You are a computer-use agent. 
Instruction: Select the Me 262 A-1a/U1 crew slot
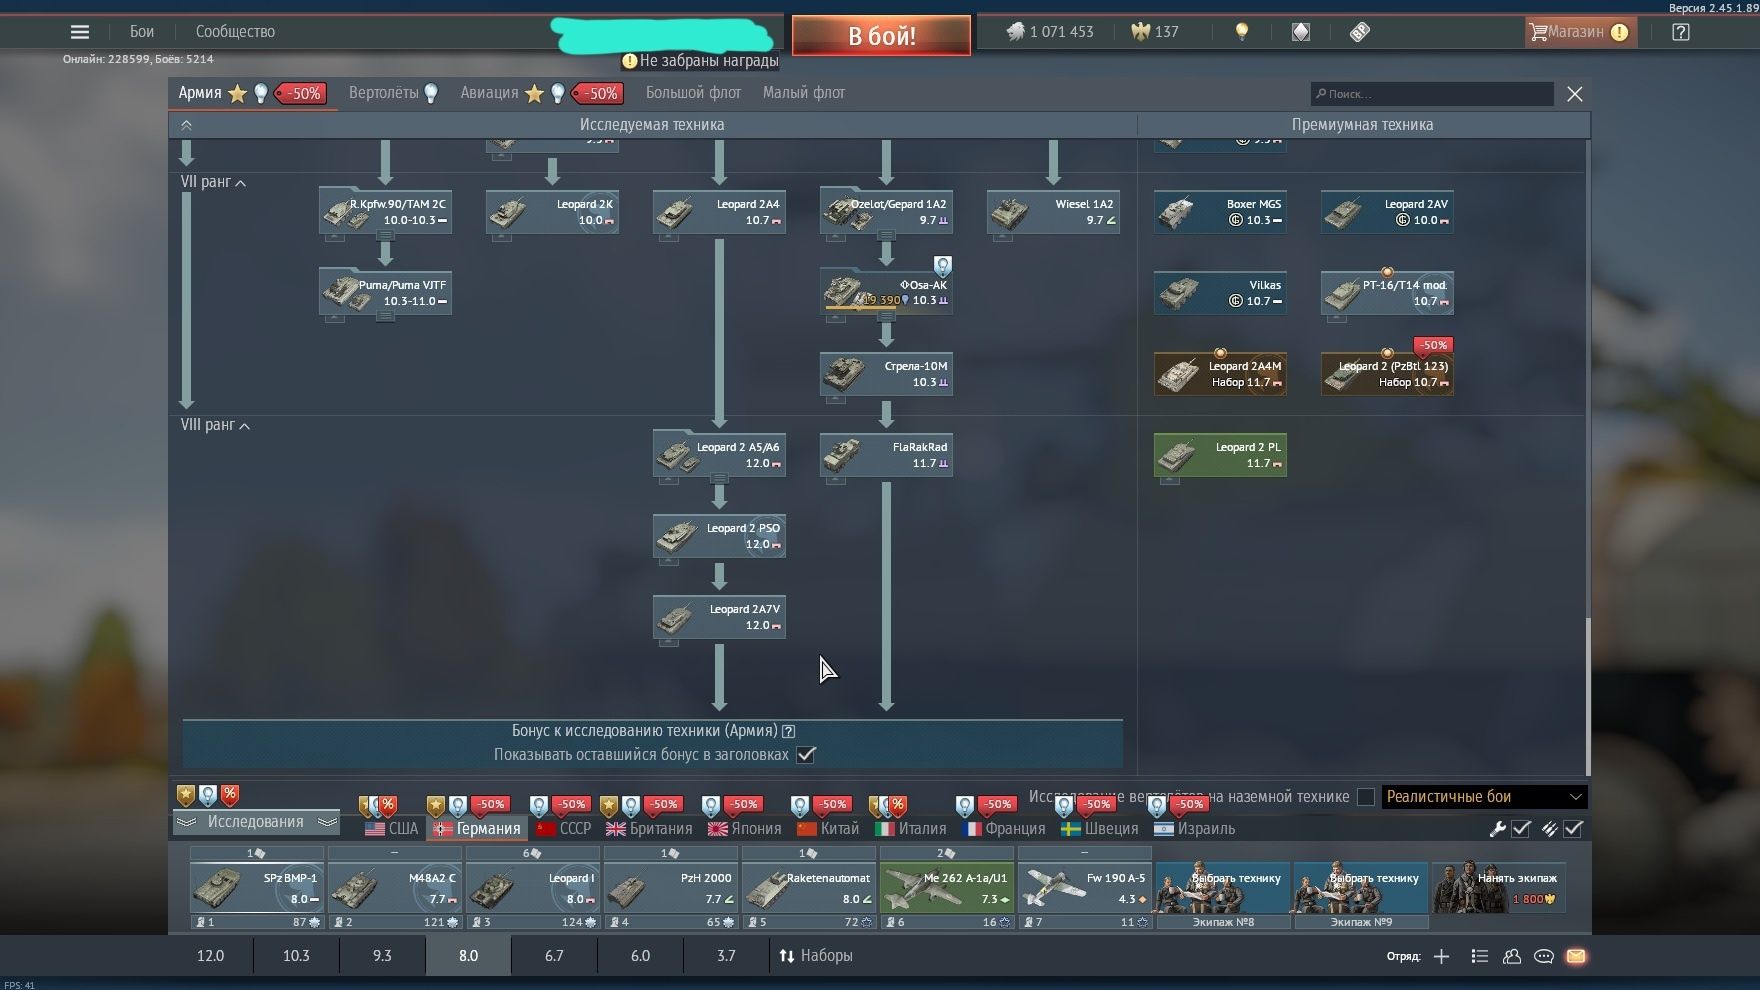tap(946, 888)
